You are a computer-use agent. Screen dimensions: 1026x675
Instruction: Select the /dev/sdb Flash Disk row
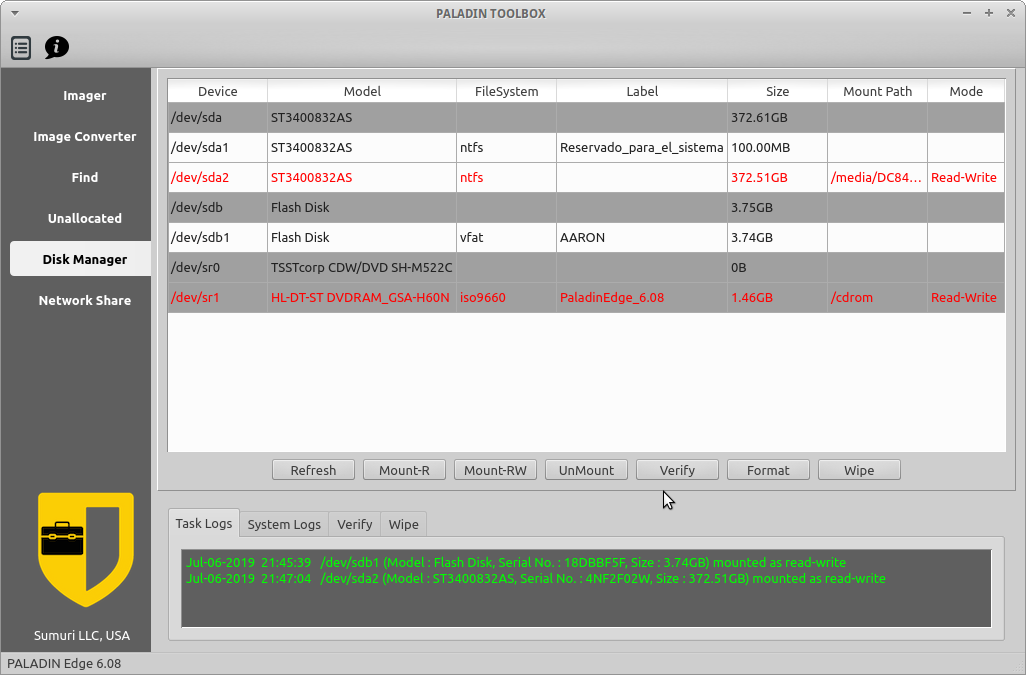coord(586,207)
